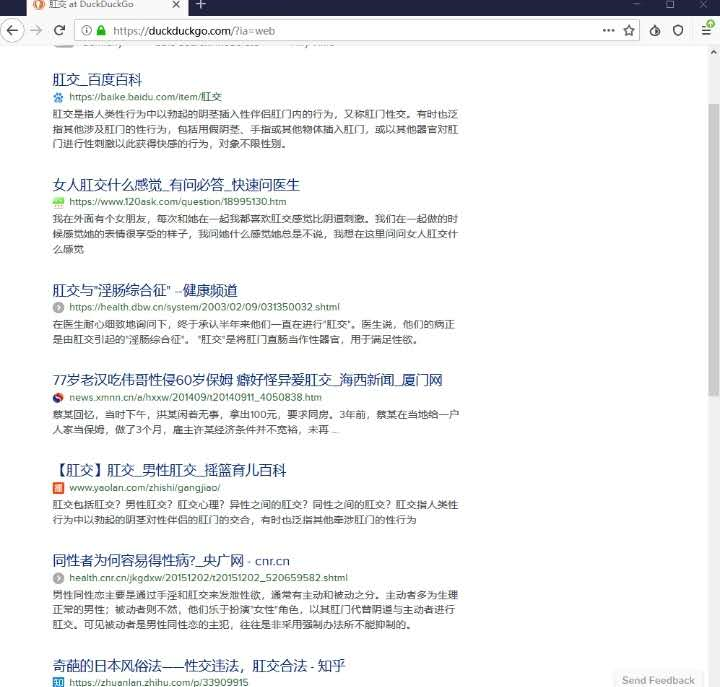Click the blue Zhihu favicon beside zhuanlan.zhihu.com
This screenshot has height=687, width=720.
[x=58, y=682]
